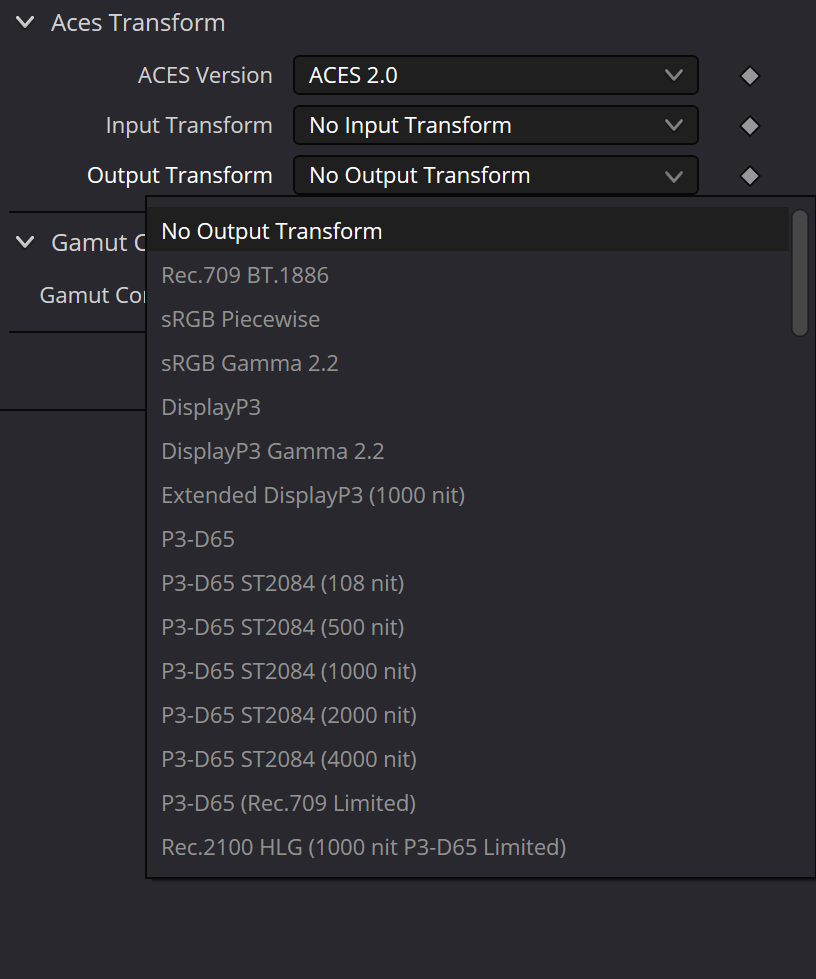816x979 pixels.
Task: Select P3-D65 ST2084 (1000 nit)
Action: click(468, 671)
